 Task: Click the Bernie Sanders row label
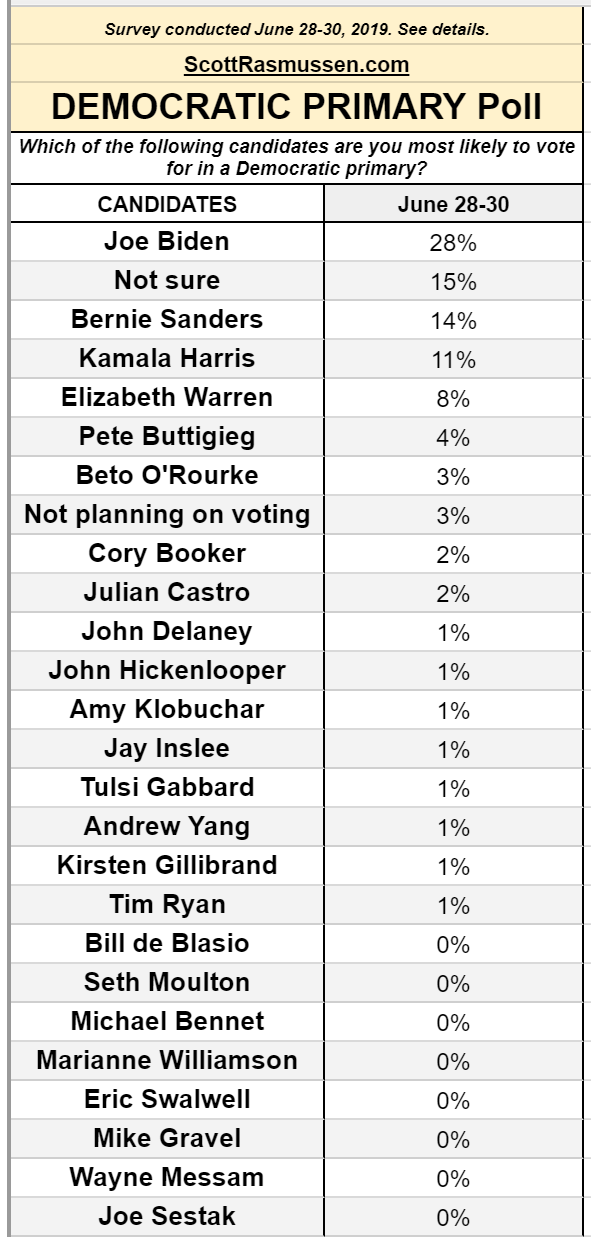[x=167, y=319]
